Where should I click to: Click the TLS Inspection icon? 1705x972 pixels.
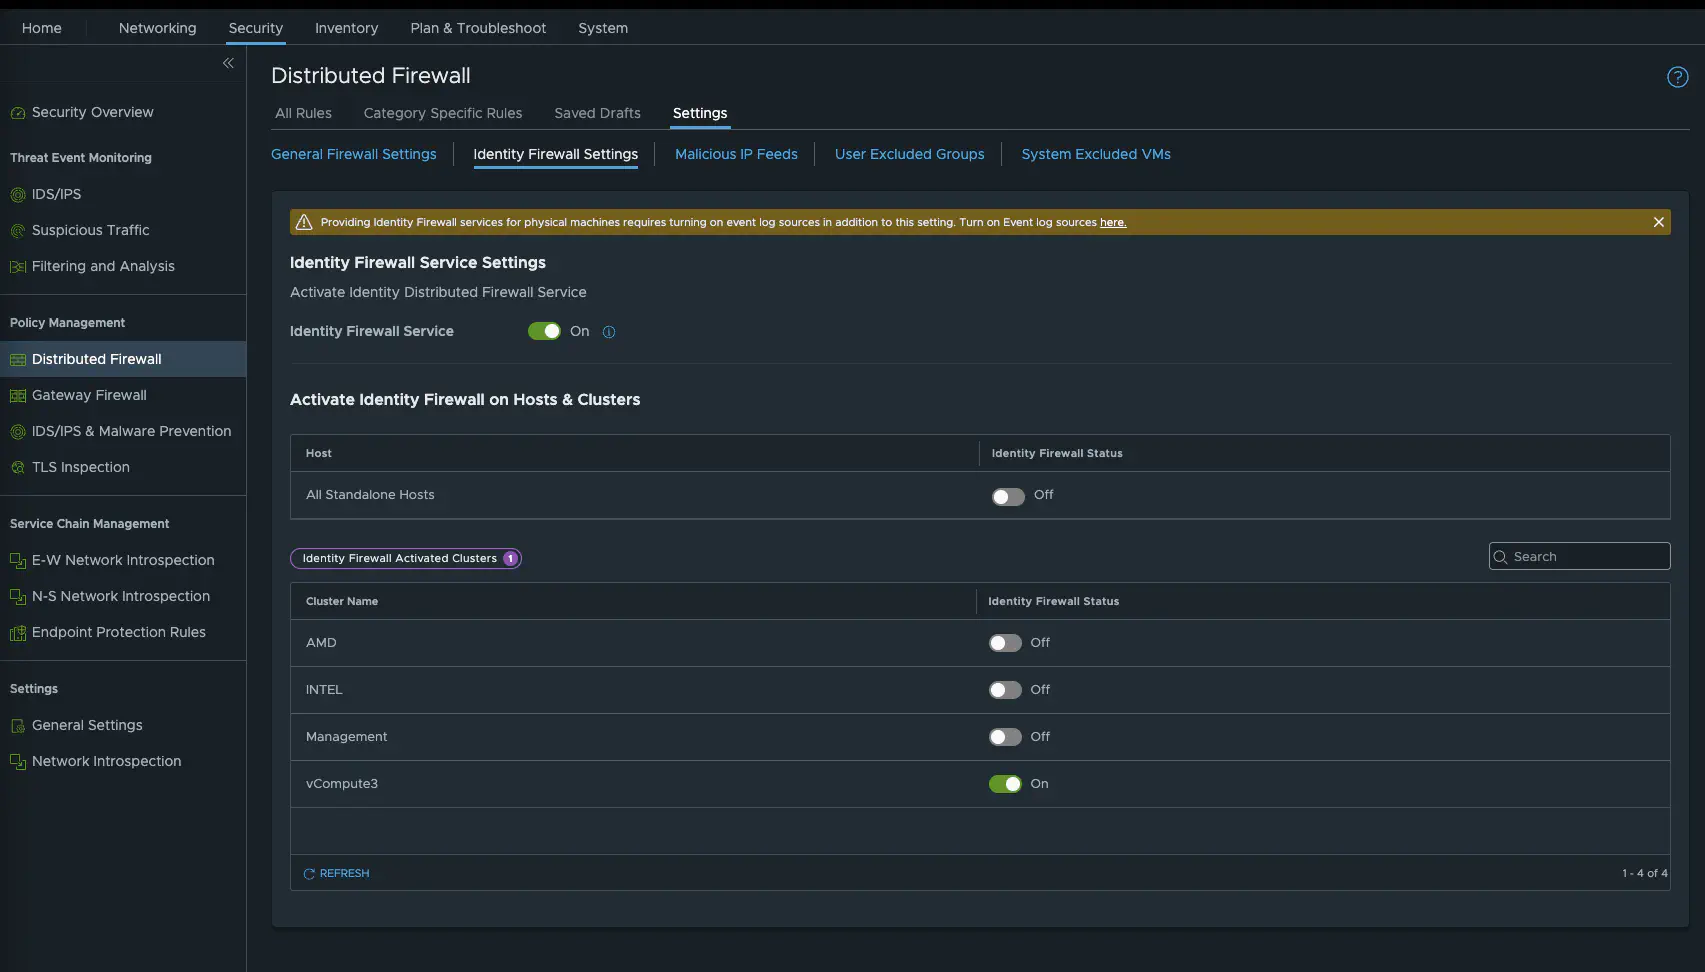[x=18, y=468]
